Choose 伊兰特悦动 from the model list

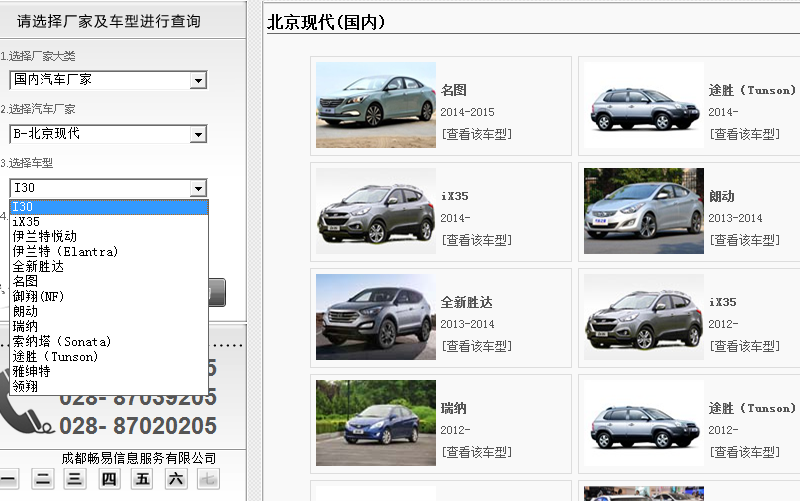tap(109, 237)
